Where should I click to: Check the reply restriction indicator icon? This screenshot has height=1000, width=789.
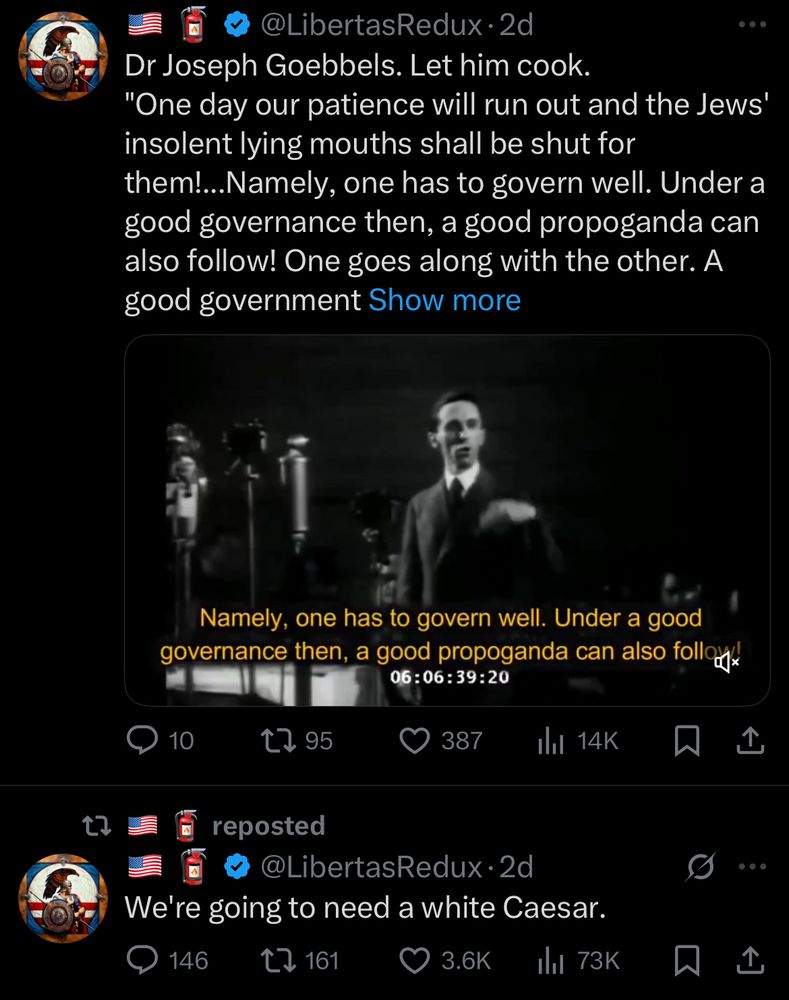(x=703, y=866)
